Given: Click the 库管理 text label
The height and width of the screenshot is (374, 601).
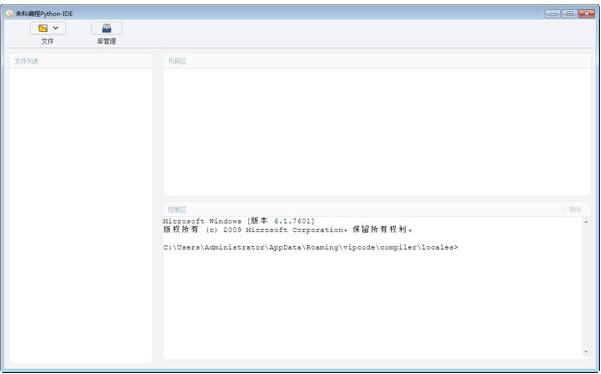Looking at the screenshot, I should click(107, 41).
